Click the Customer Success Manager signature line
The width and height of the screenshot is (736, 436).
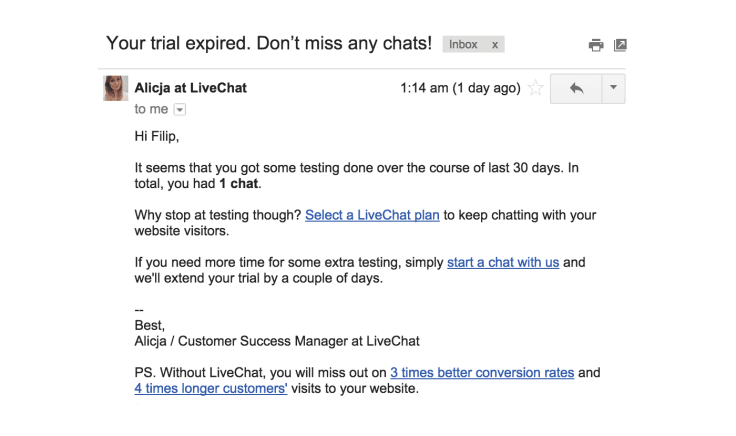(x=277, y=341)
